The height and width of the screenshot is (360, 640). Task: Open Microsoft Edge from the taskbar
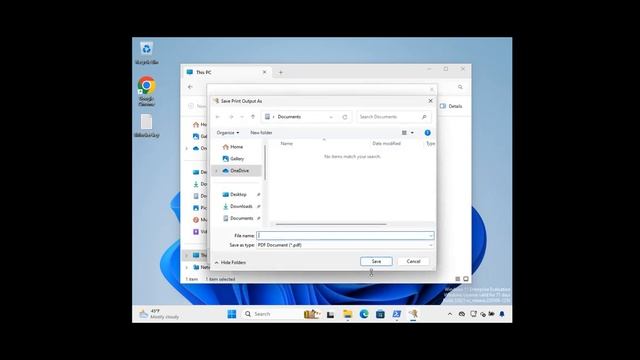364,314
